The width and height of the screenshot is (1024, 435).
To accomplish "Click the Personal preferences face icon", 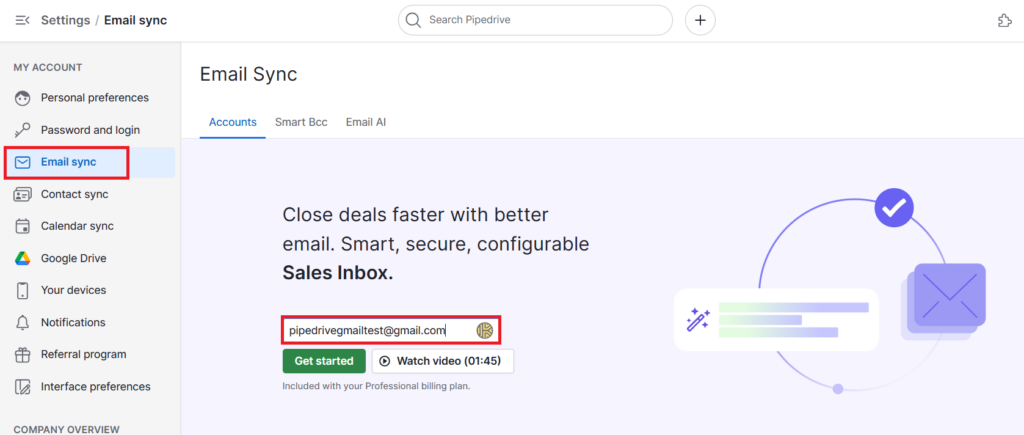I will 23,98.
